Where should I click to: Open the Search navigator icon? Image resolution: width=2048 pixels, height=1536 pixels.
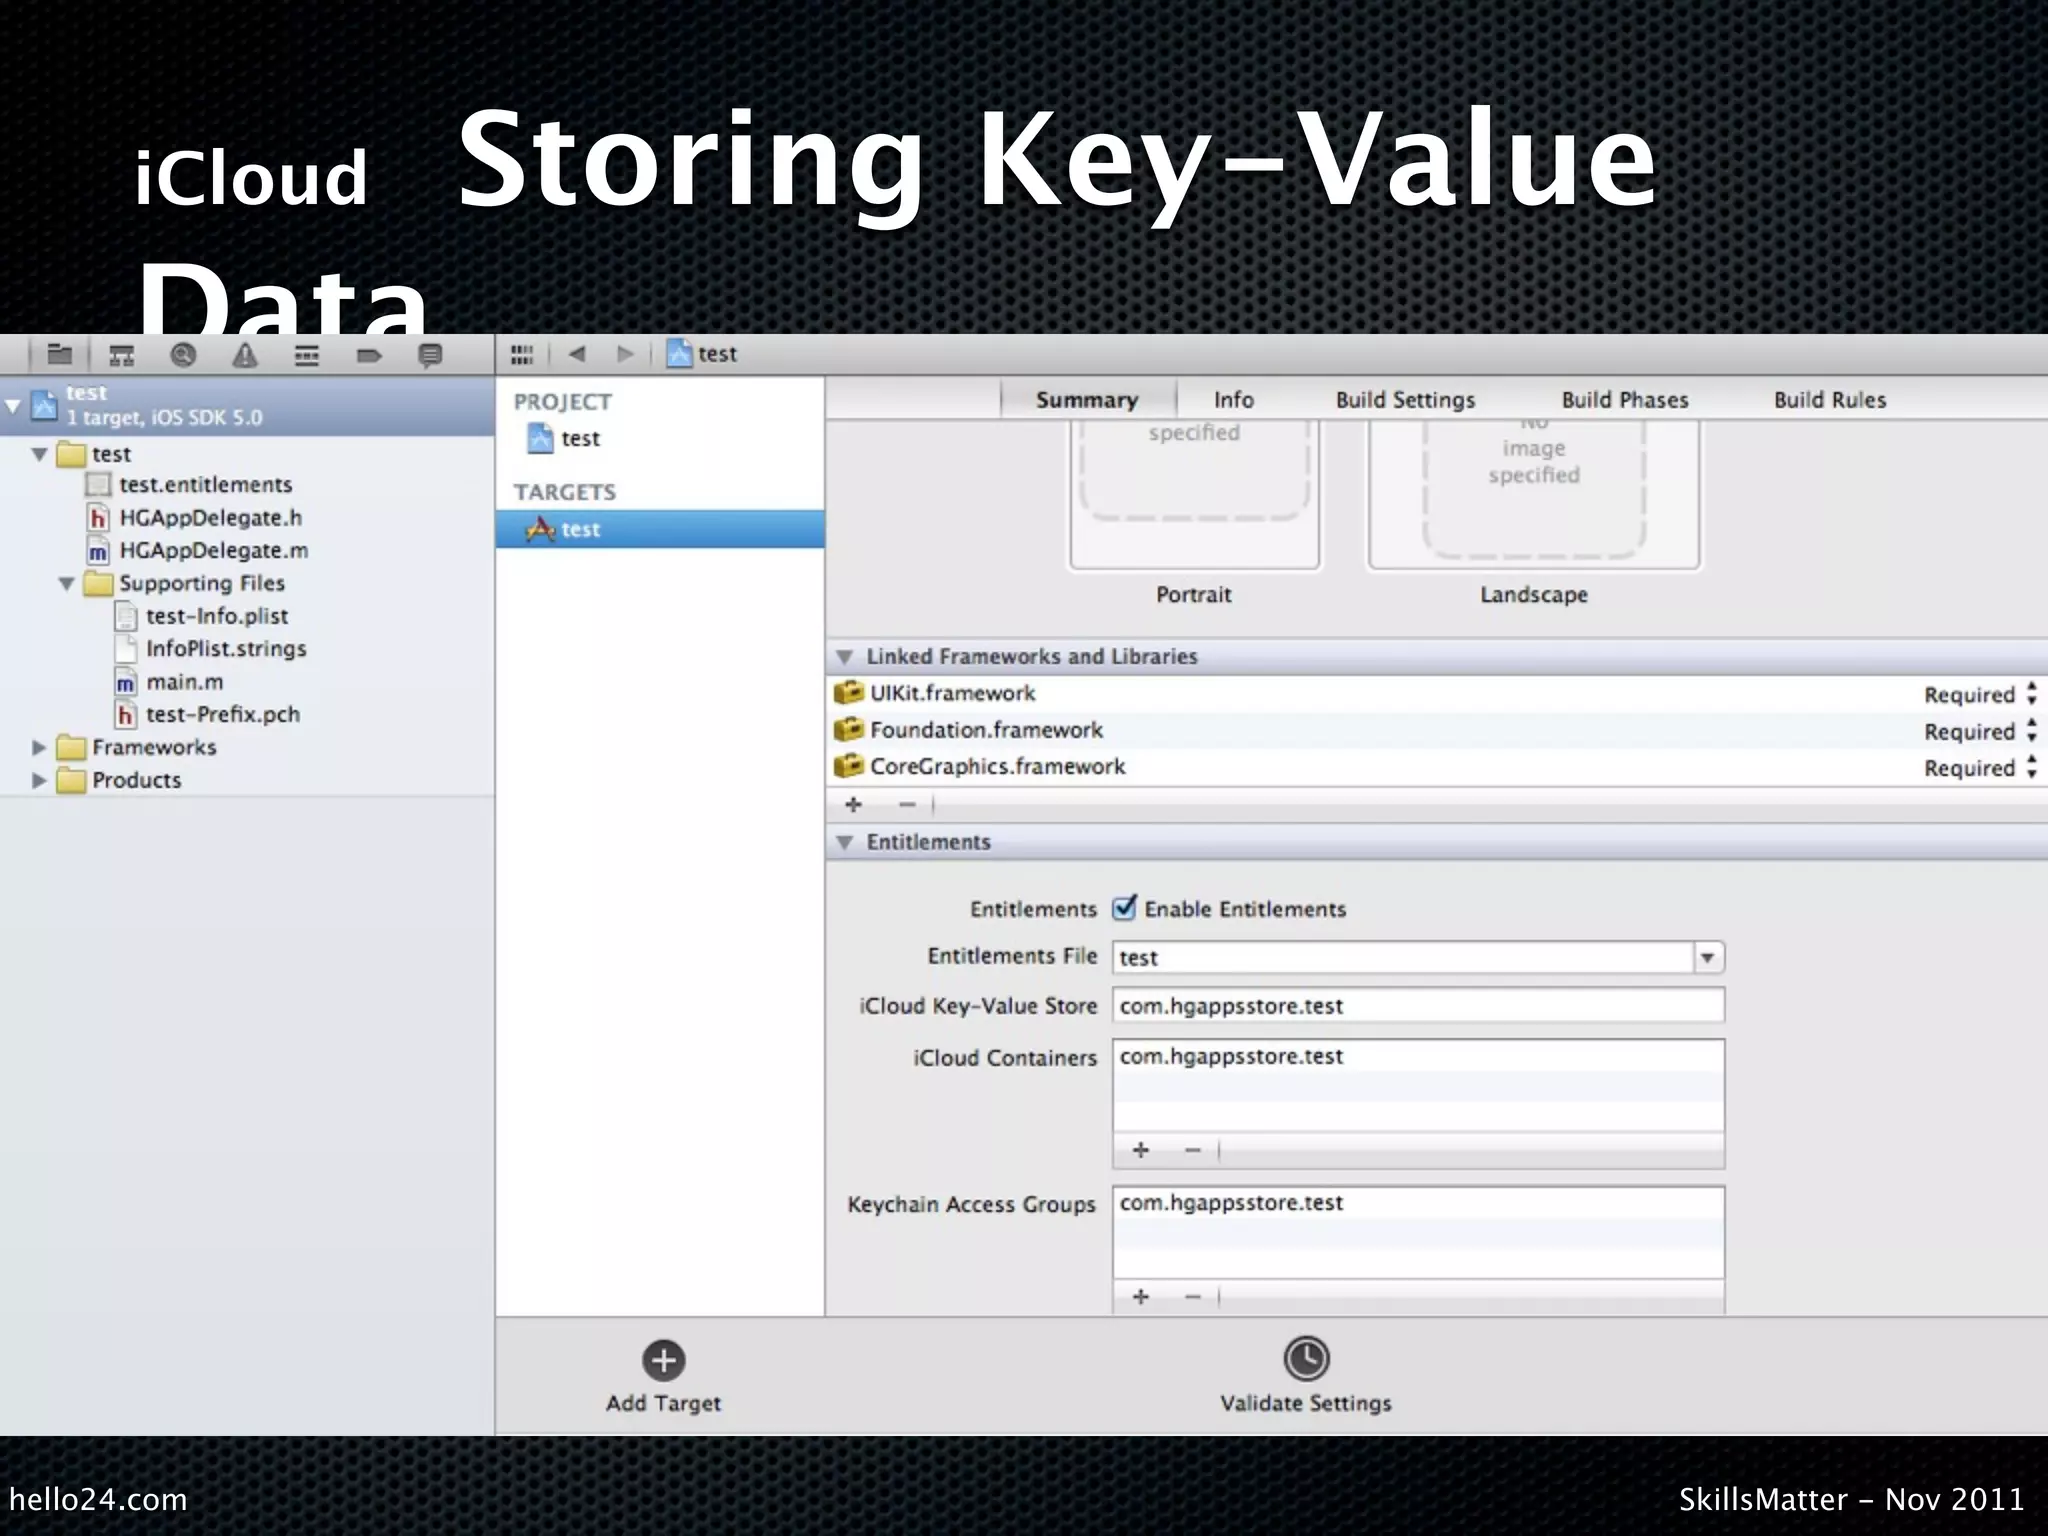point(183,354)
